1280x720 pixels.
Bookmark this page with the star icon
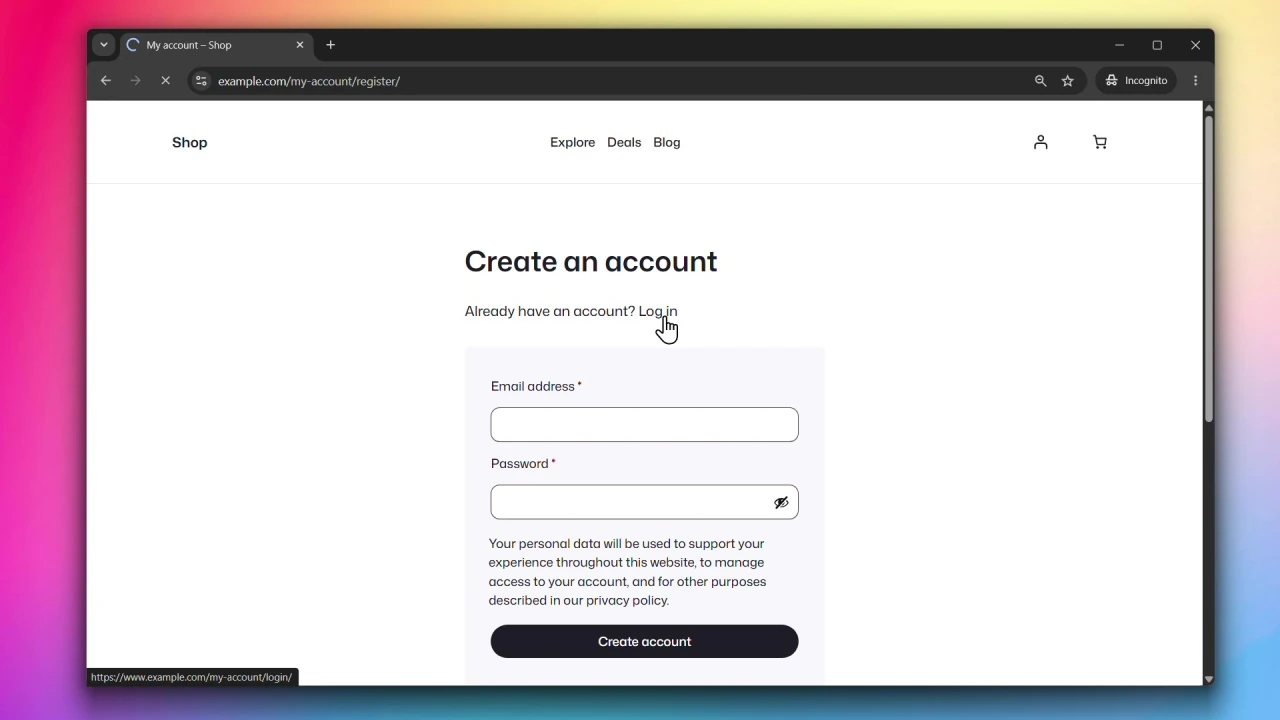1068,81
